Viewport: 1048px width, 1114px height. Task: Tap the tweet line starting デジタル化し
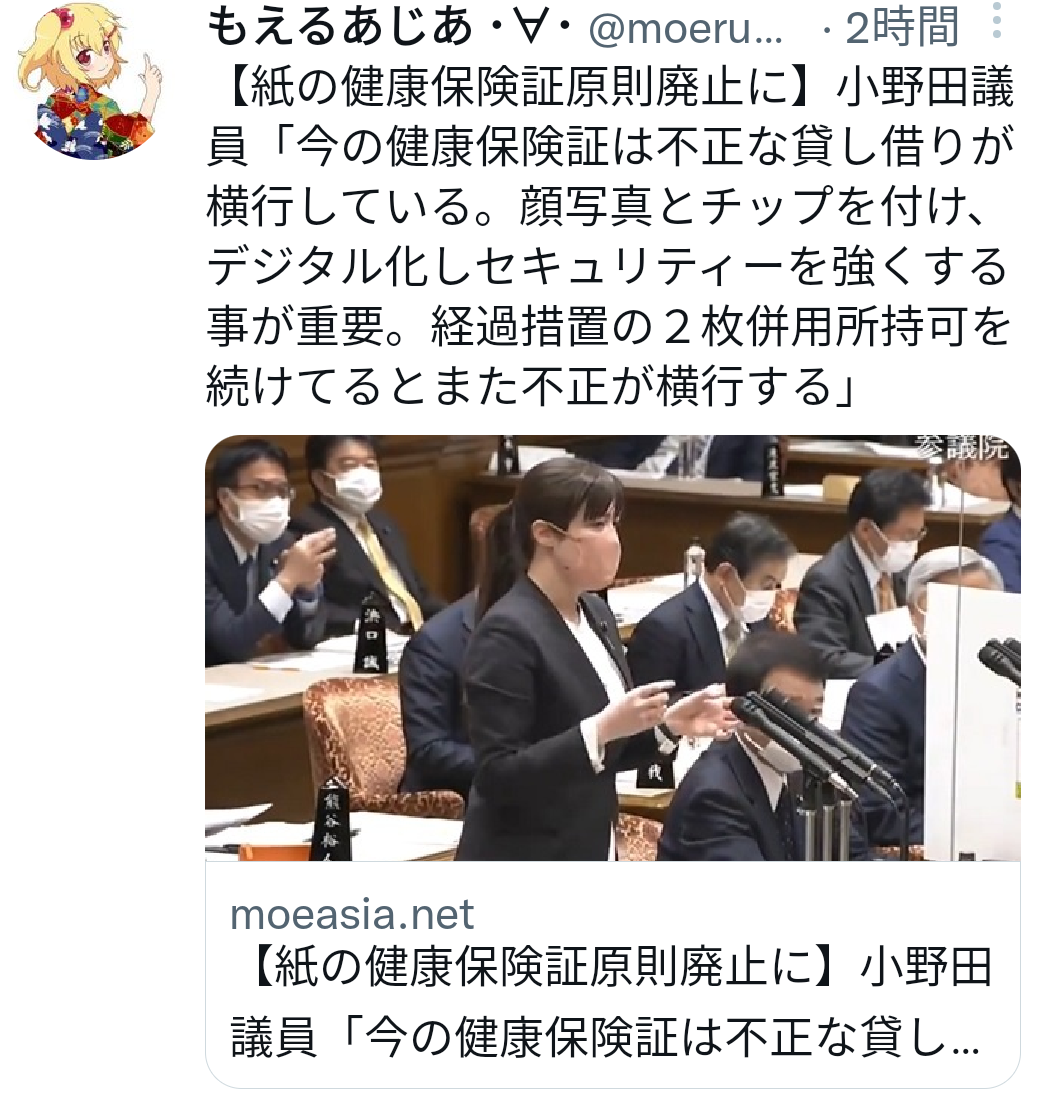click(x=607, y=266)
